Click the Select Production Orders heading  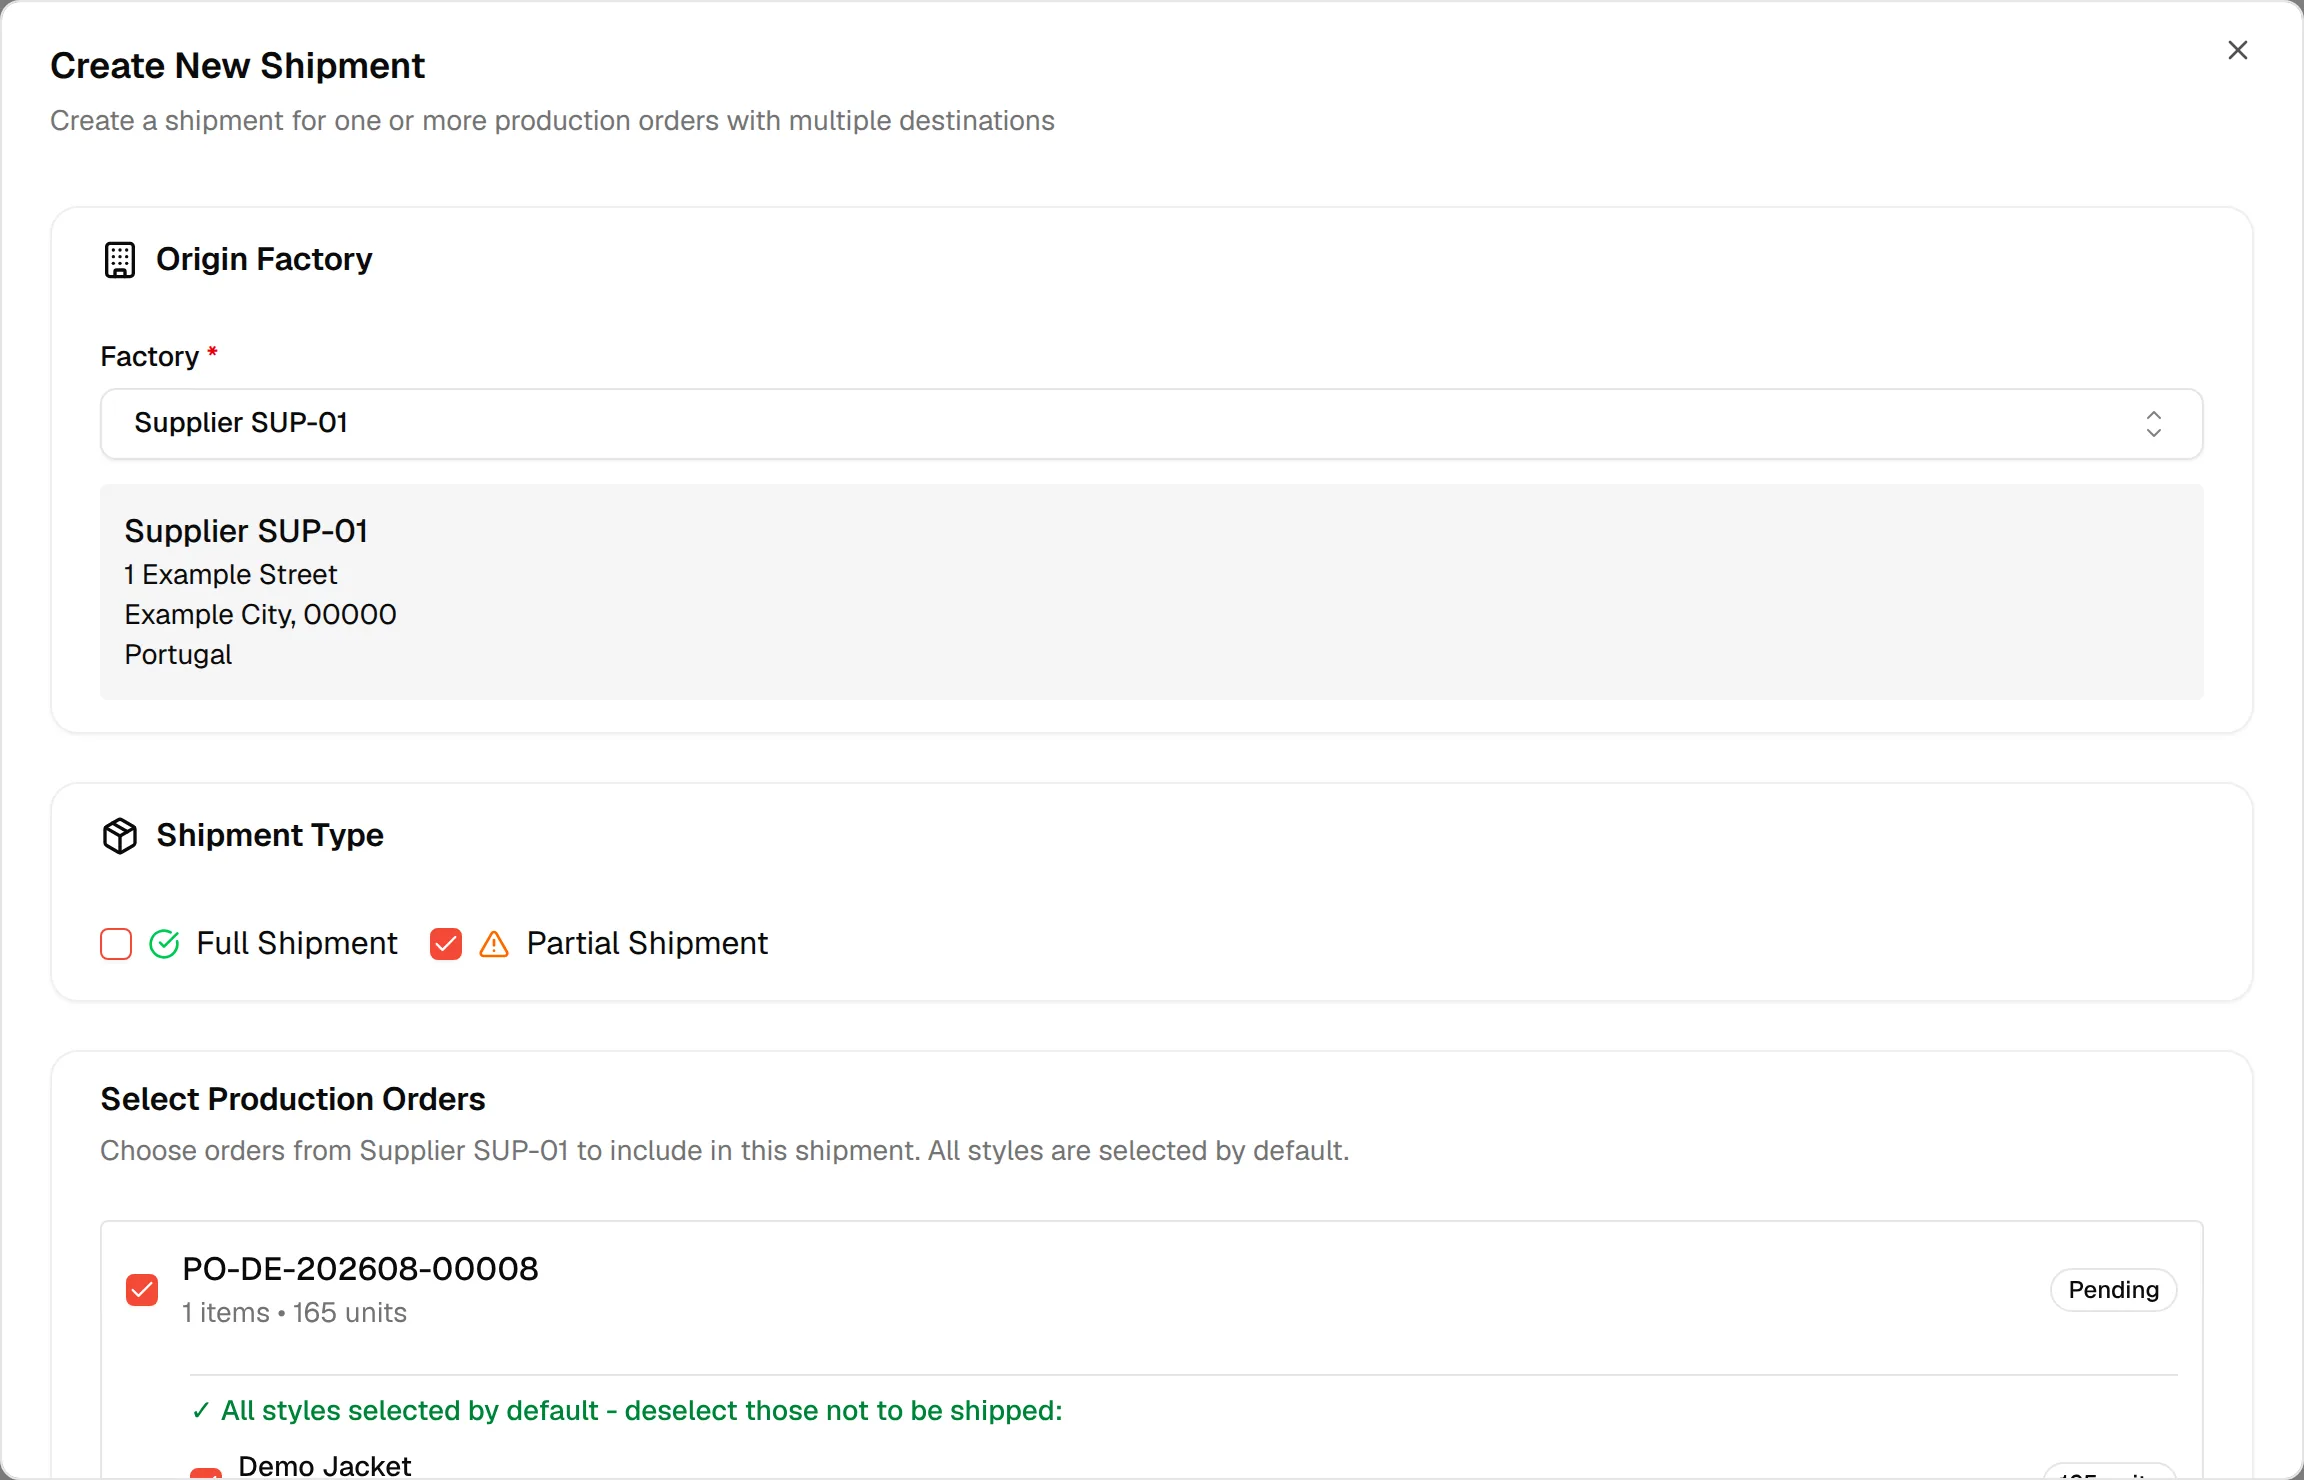click(x=293, y=1099)
